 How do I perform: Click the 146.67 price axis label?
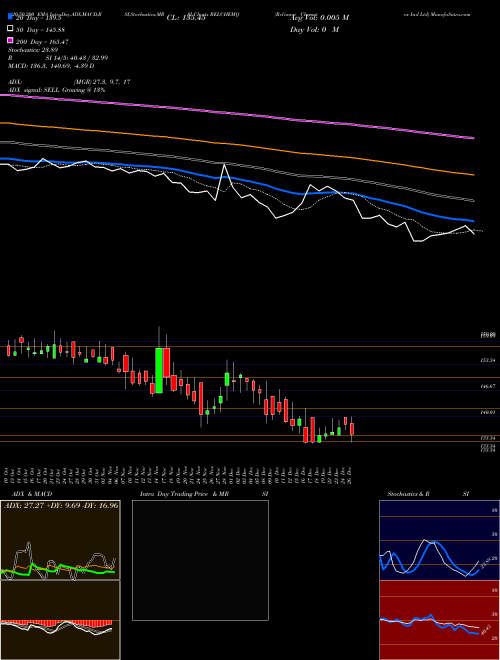[488, 386]
